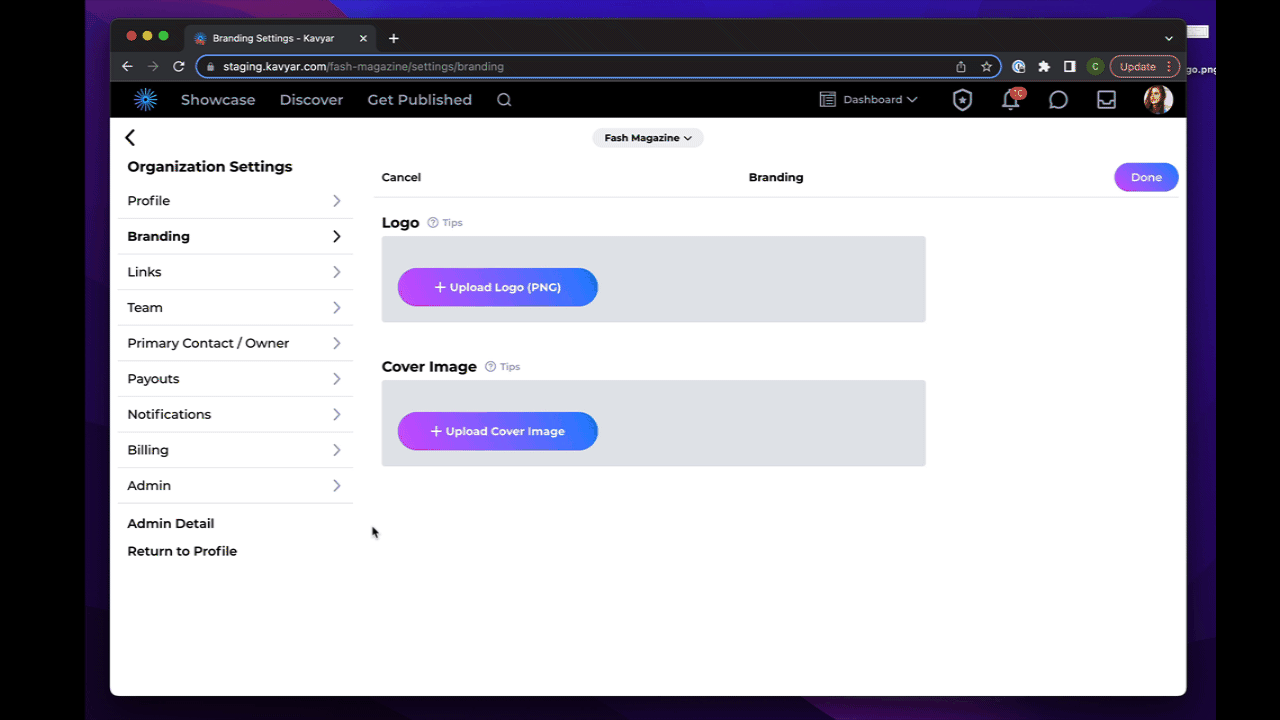Select the Notifications settings item
Viewport: 1280px width, 720px height.
[235, 414]
